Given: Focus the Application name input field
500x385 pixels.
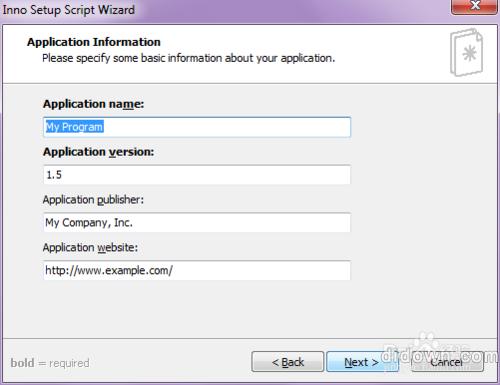Looking at the screenshot, I should pos(197,127).
